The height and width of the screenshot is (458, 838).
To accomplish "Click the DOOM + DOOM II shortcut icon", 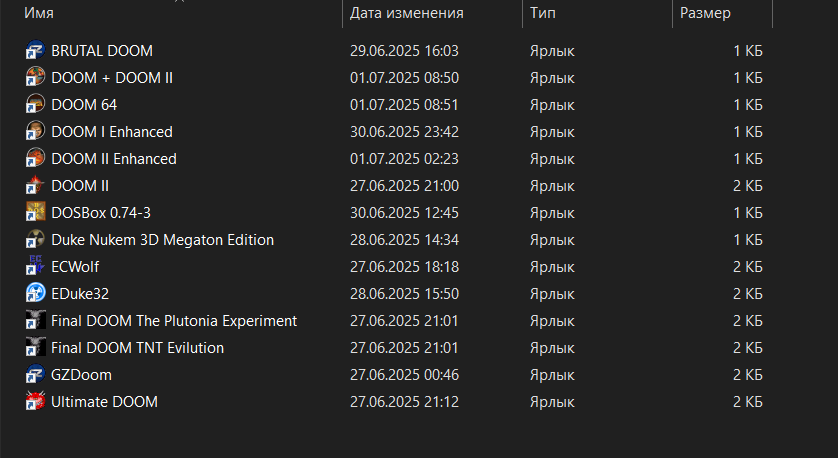I will (35, 77).
